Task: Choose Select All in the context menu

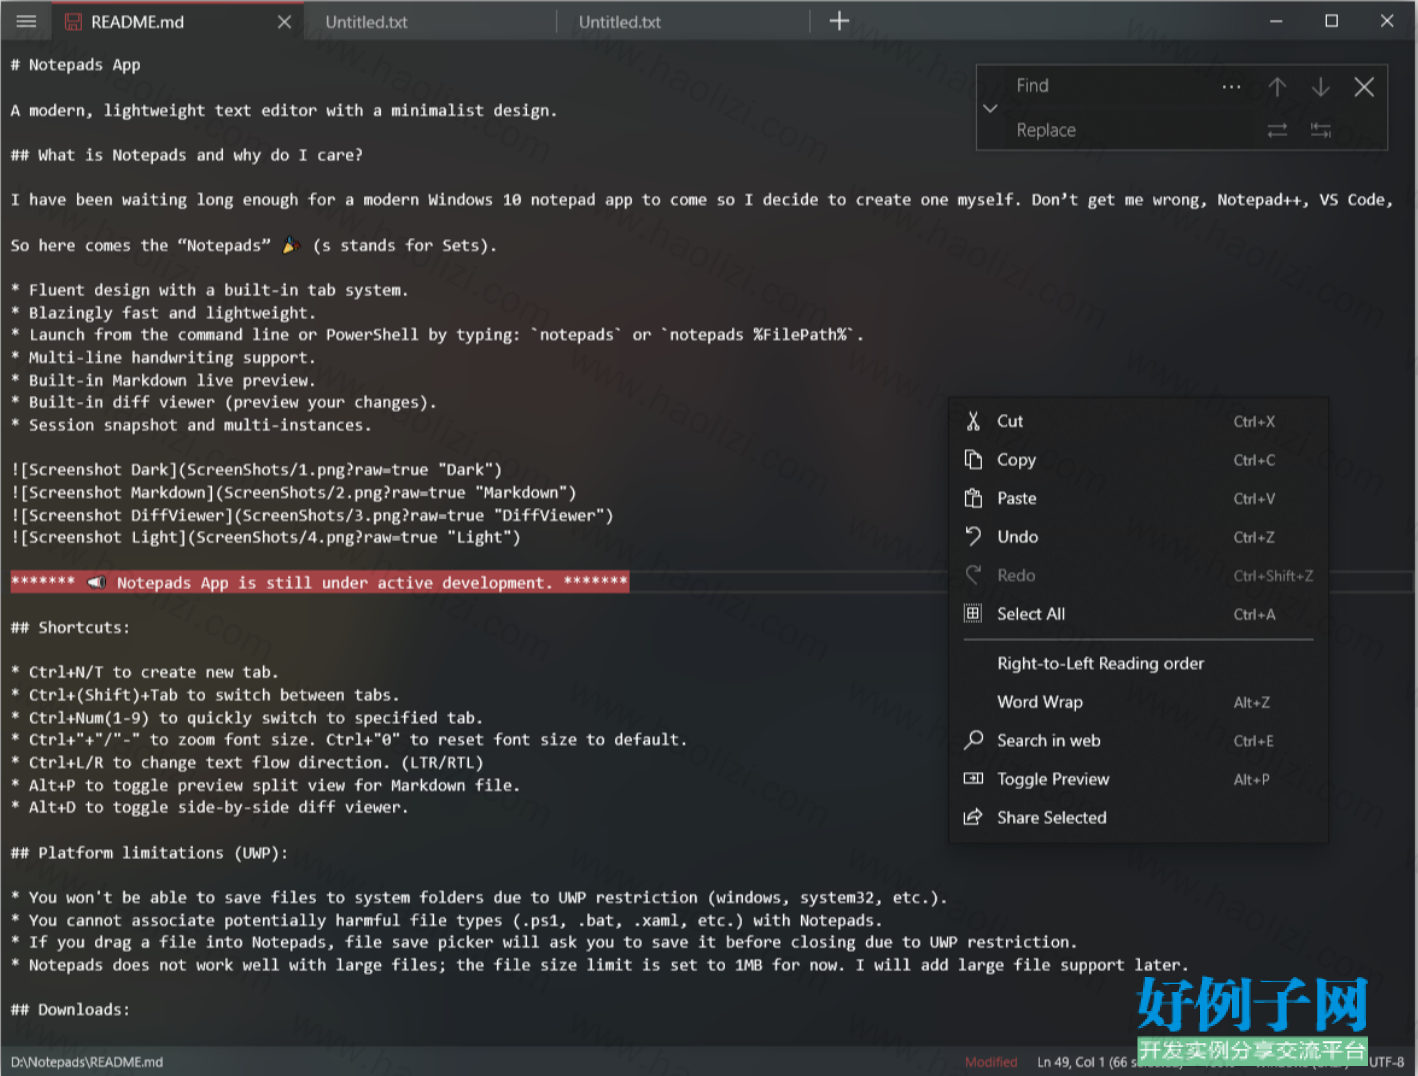Action: (1139, 614)
